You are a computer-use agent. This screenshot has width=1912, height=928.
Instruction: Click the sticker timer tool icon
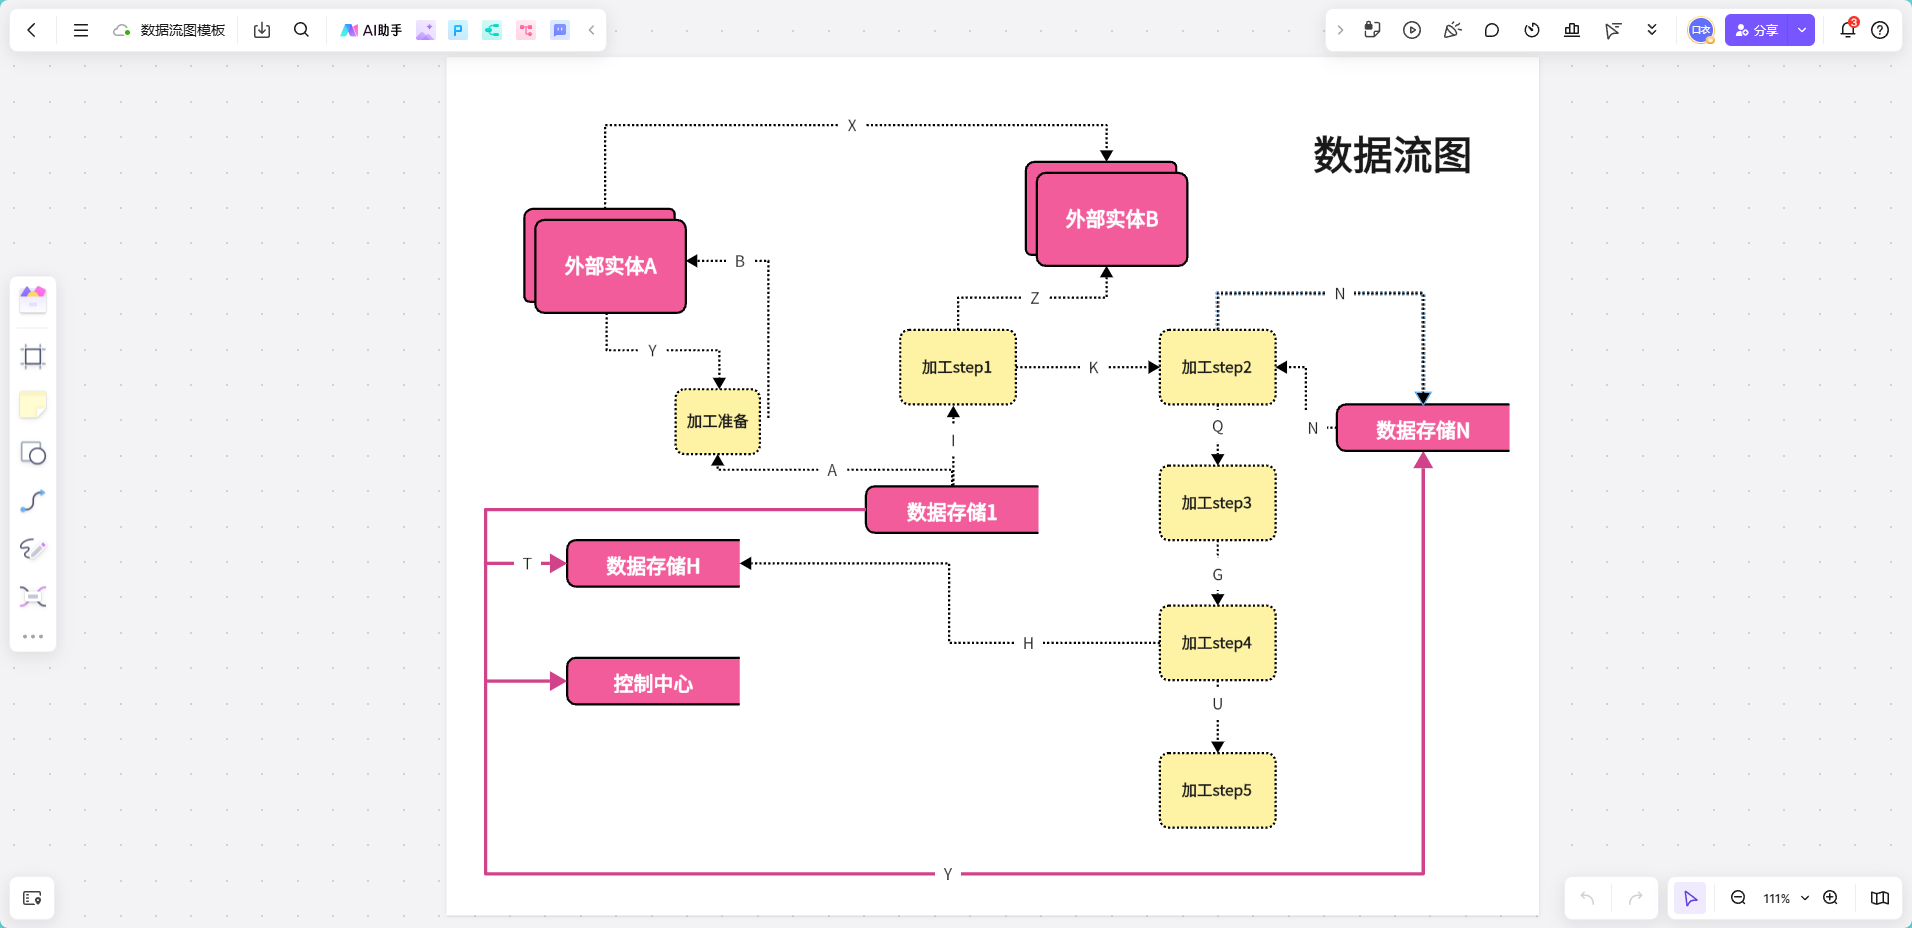click(x=1372, y=30)
